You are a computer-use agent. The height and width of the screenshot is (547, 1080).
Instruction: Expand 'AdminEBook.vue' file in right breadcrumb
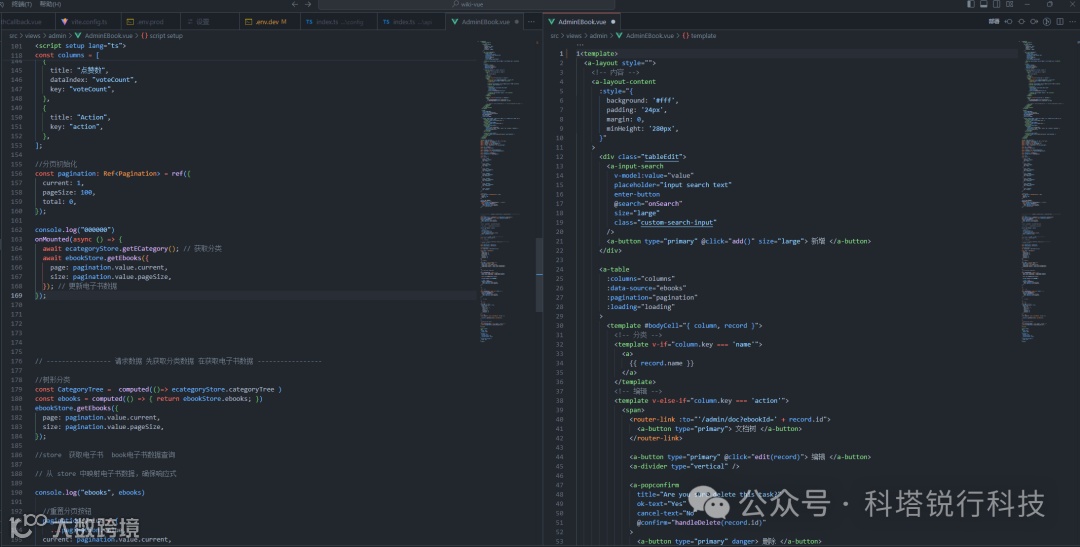650,35
